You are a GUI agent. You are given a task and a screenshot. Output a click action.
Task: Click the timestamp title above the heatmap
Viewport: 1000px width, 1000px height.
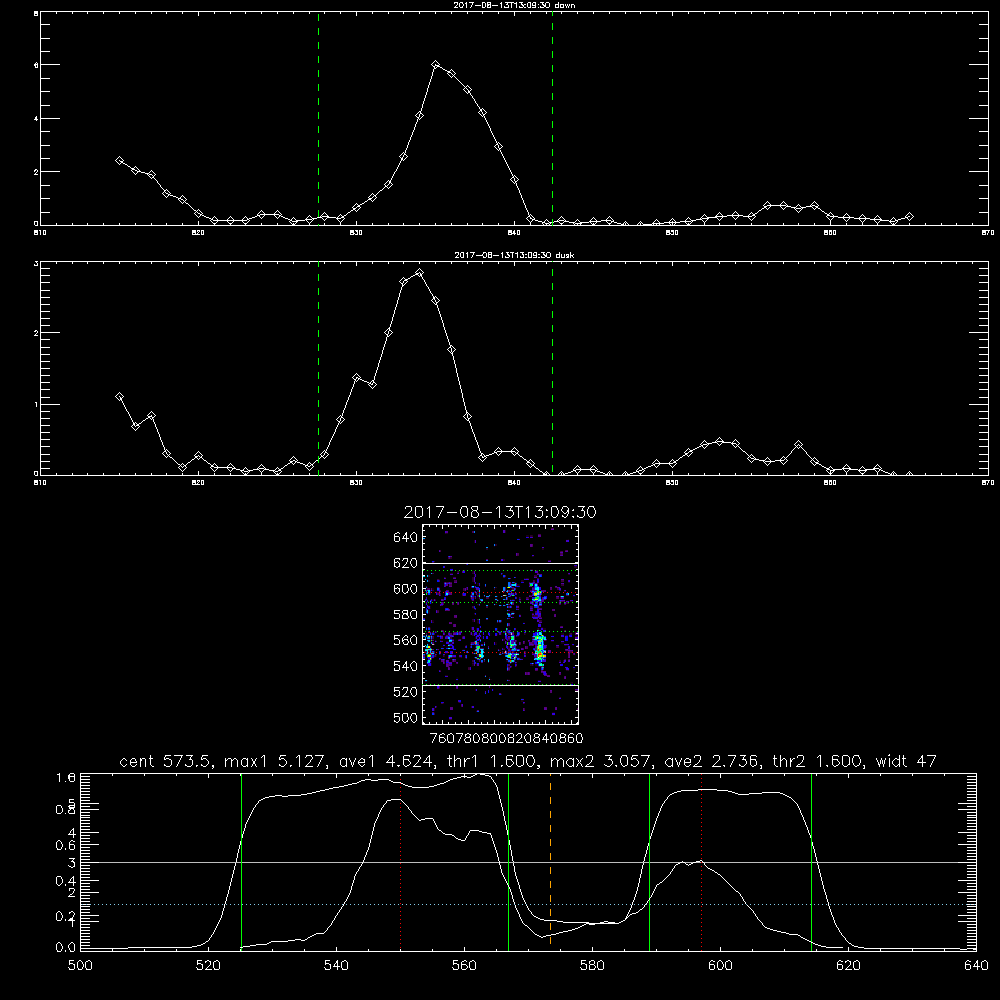click(x=500, y=512)
